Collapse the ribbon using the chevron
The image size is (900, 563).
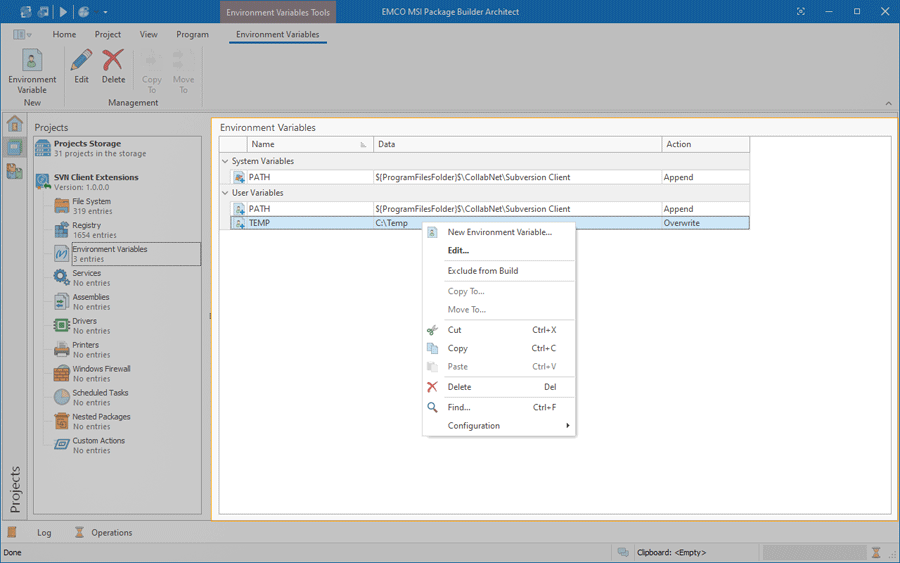[889, 103]
